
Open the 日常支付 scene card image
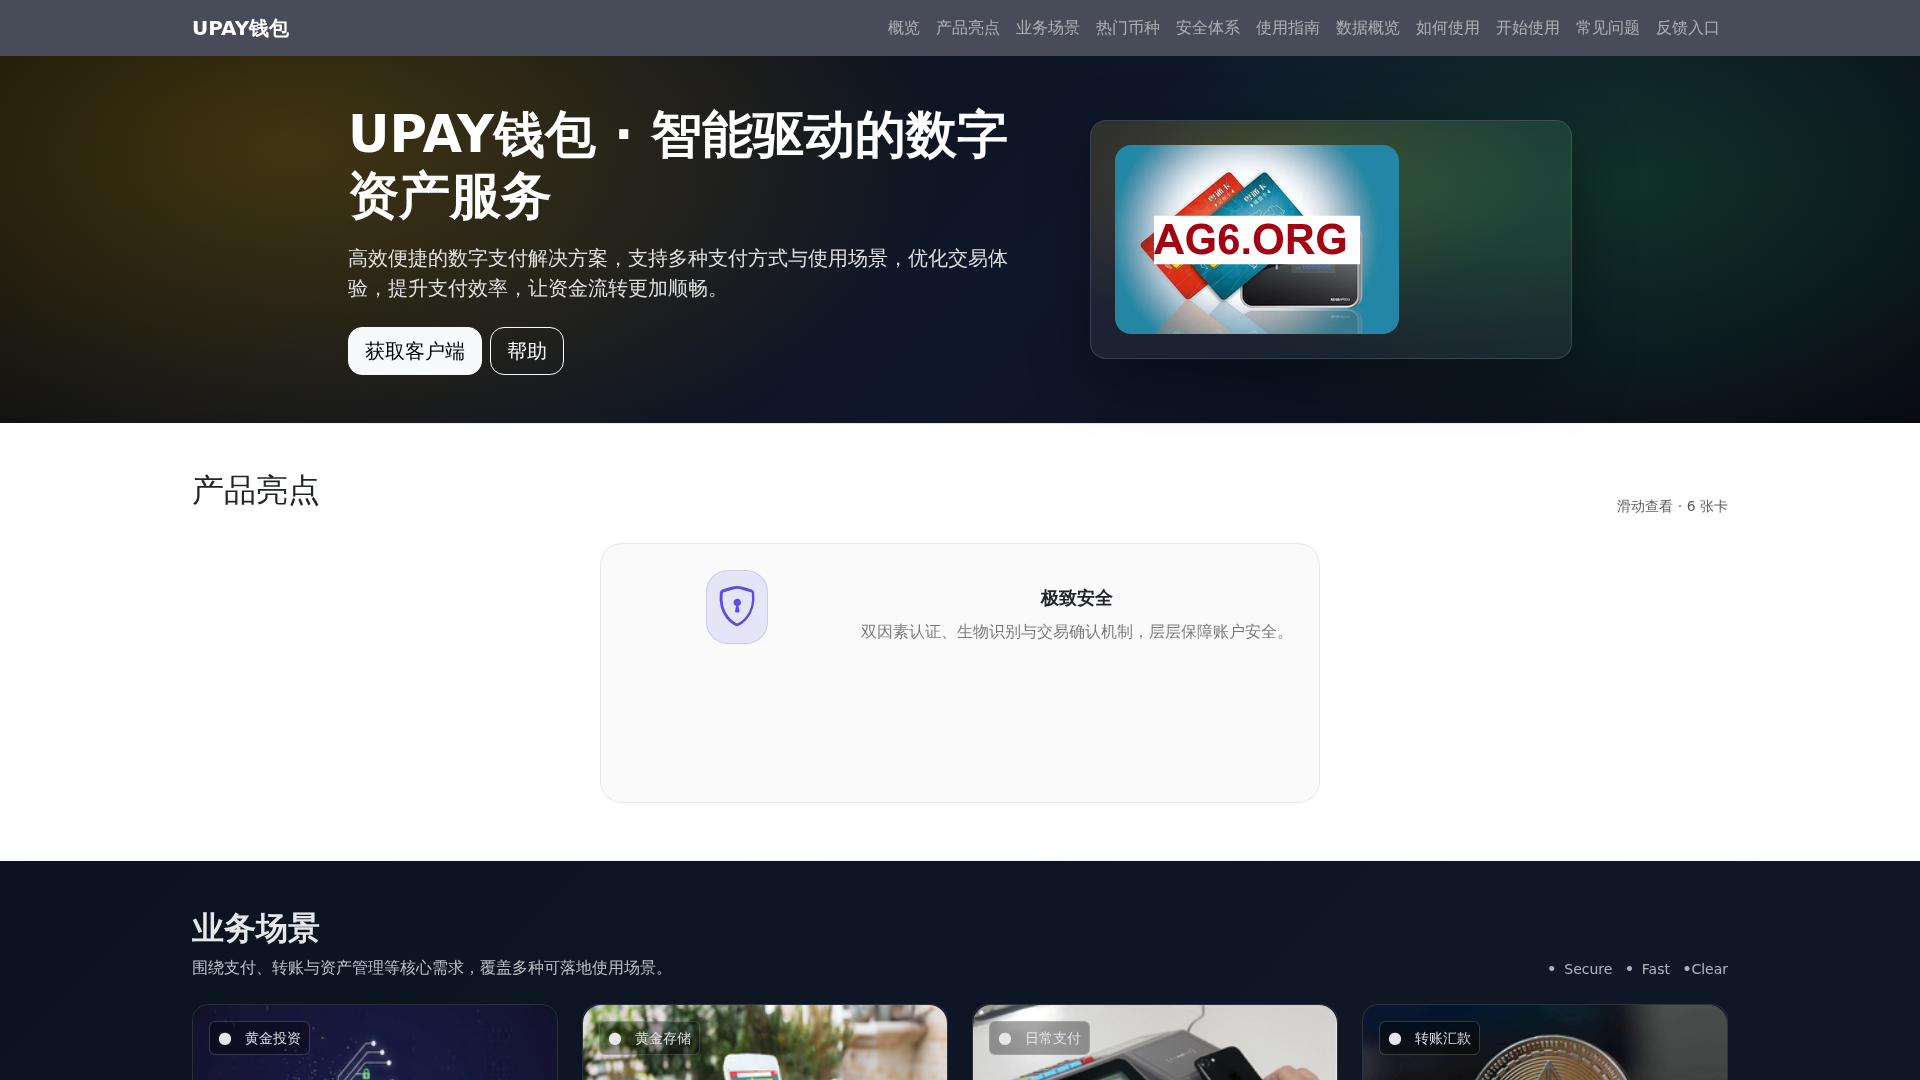click(1155, 1043)
